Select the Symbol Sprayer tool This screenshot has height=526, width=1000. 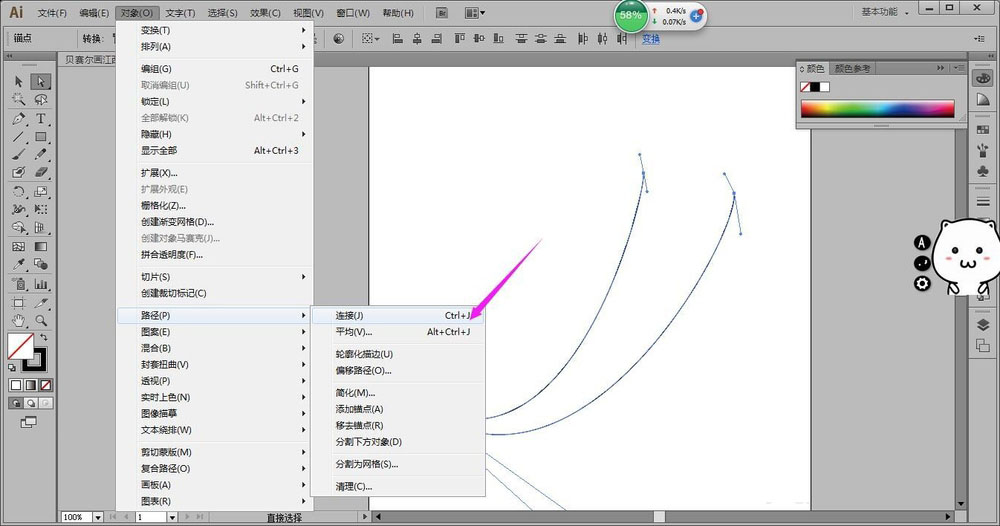tap(18, 284)
